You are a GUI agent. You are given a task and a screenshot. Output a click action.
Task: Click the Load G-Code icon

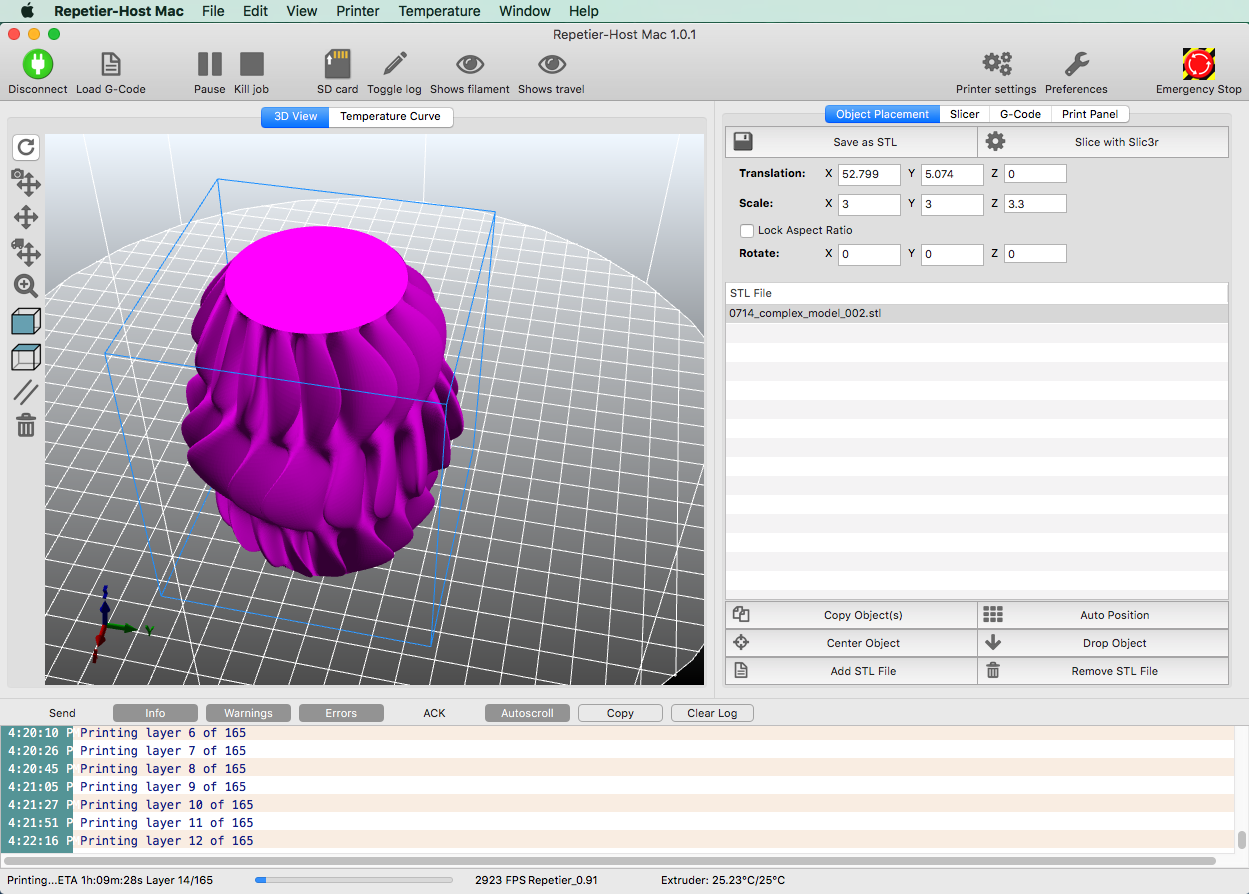pyautogui.click(x=111, y=65)
